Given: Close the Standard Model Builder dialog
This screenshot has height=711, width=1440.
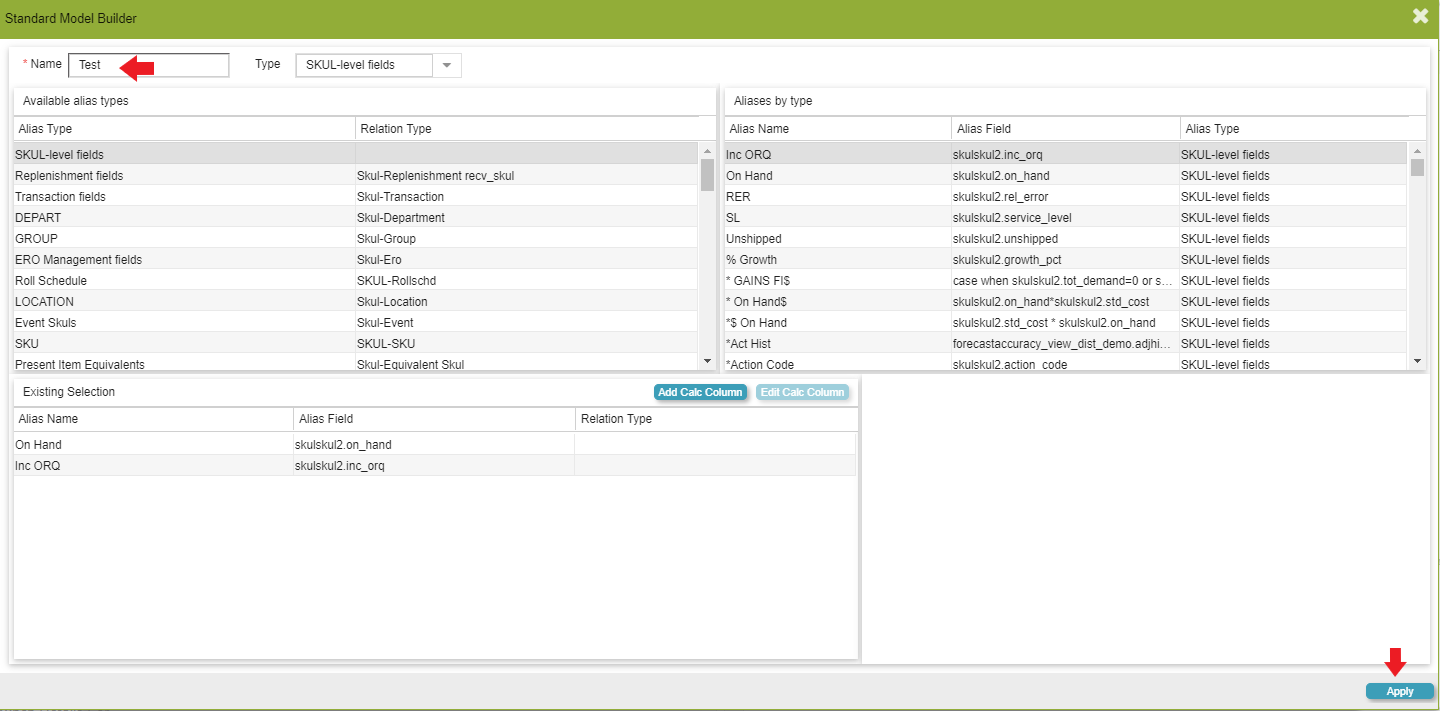Looking at the screenshot, I should pos(1420,16).
